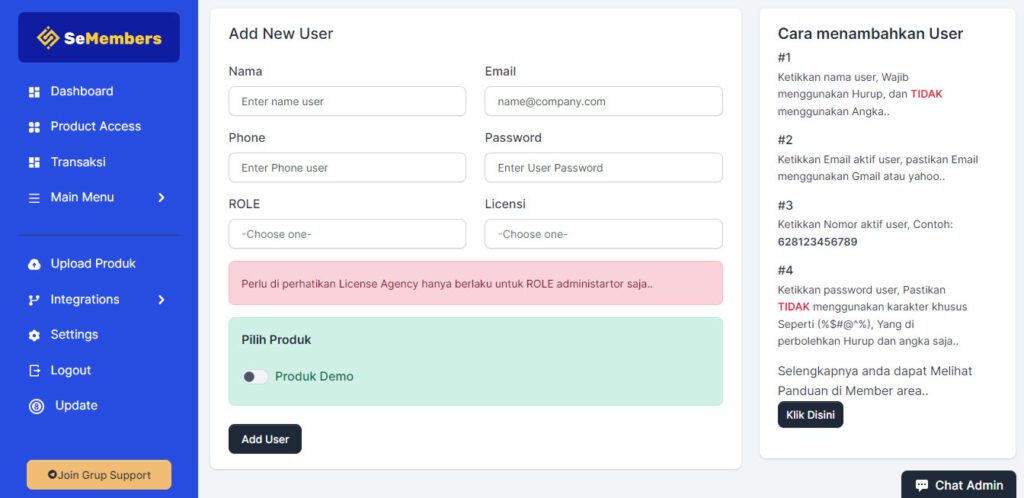Open the Chat Admin widget
This screenshot has width=1024, height=498.
(958, 485)
